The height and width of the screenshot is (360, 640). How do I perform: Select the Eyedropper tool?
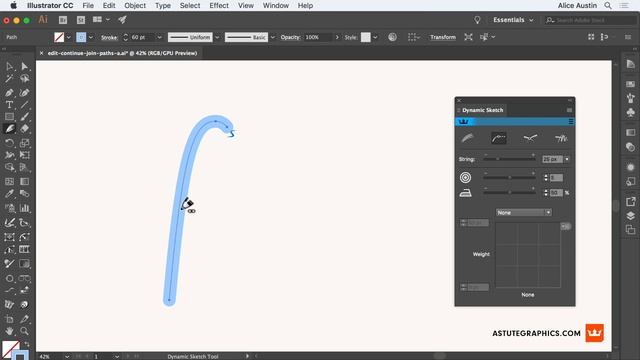[9, 193]
